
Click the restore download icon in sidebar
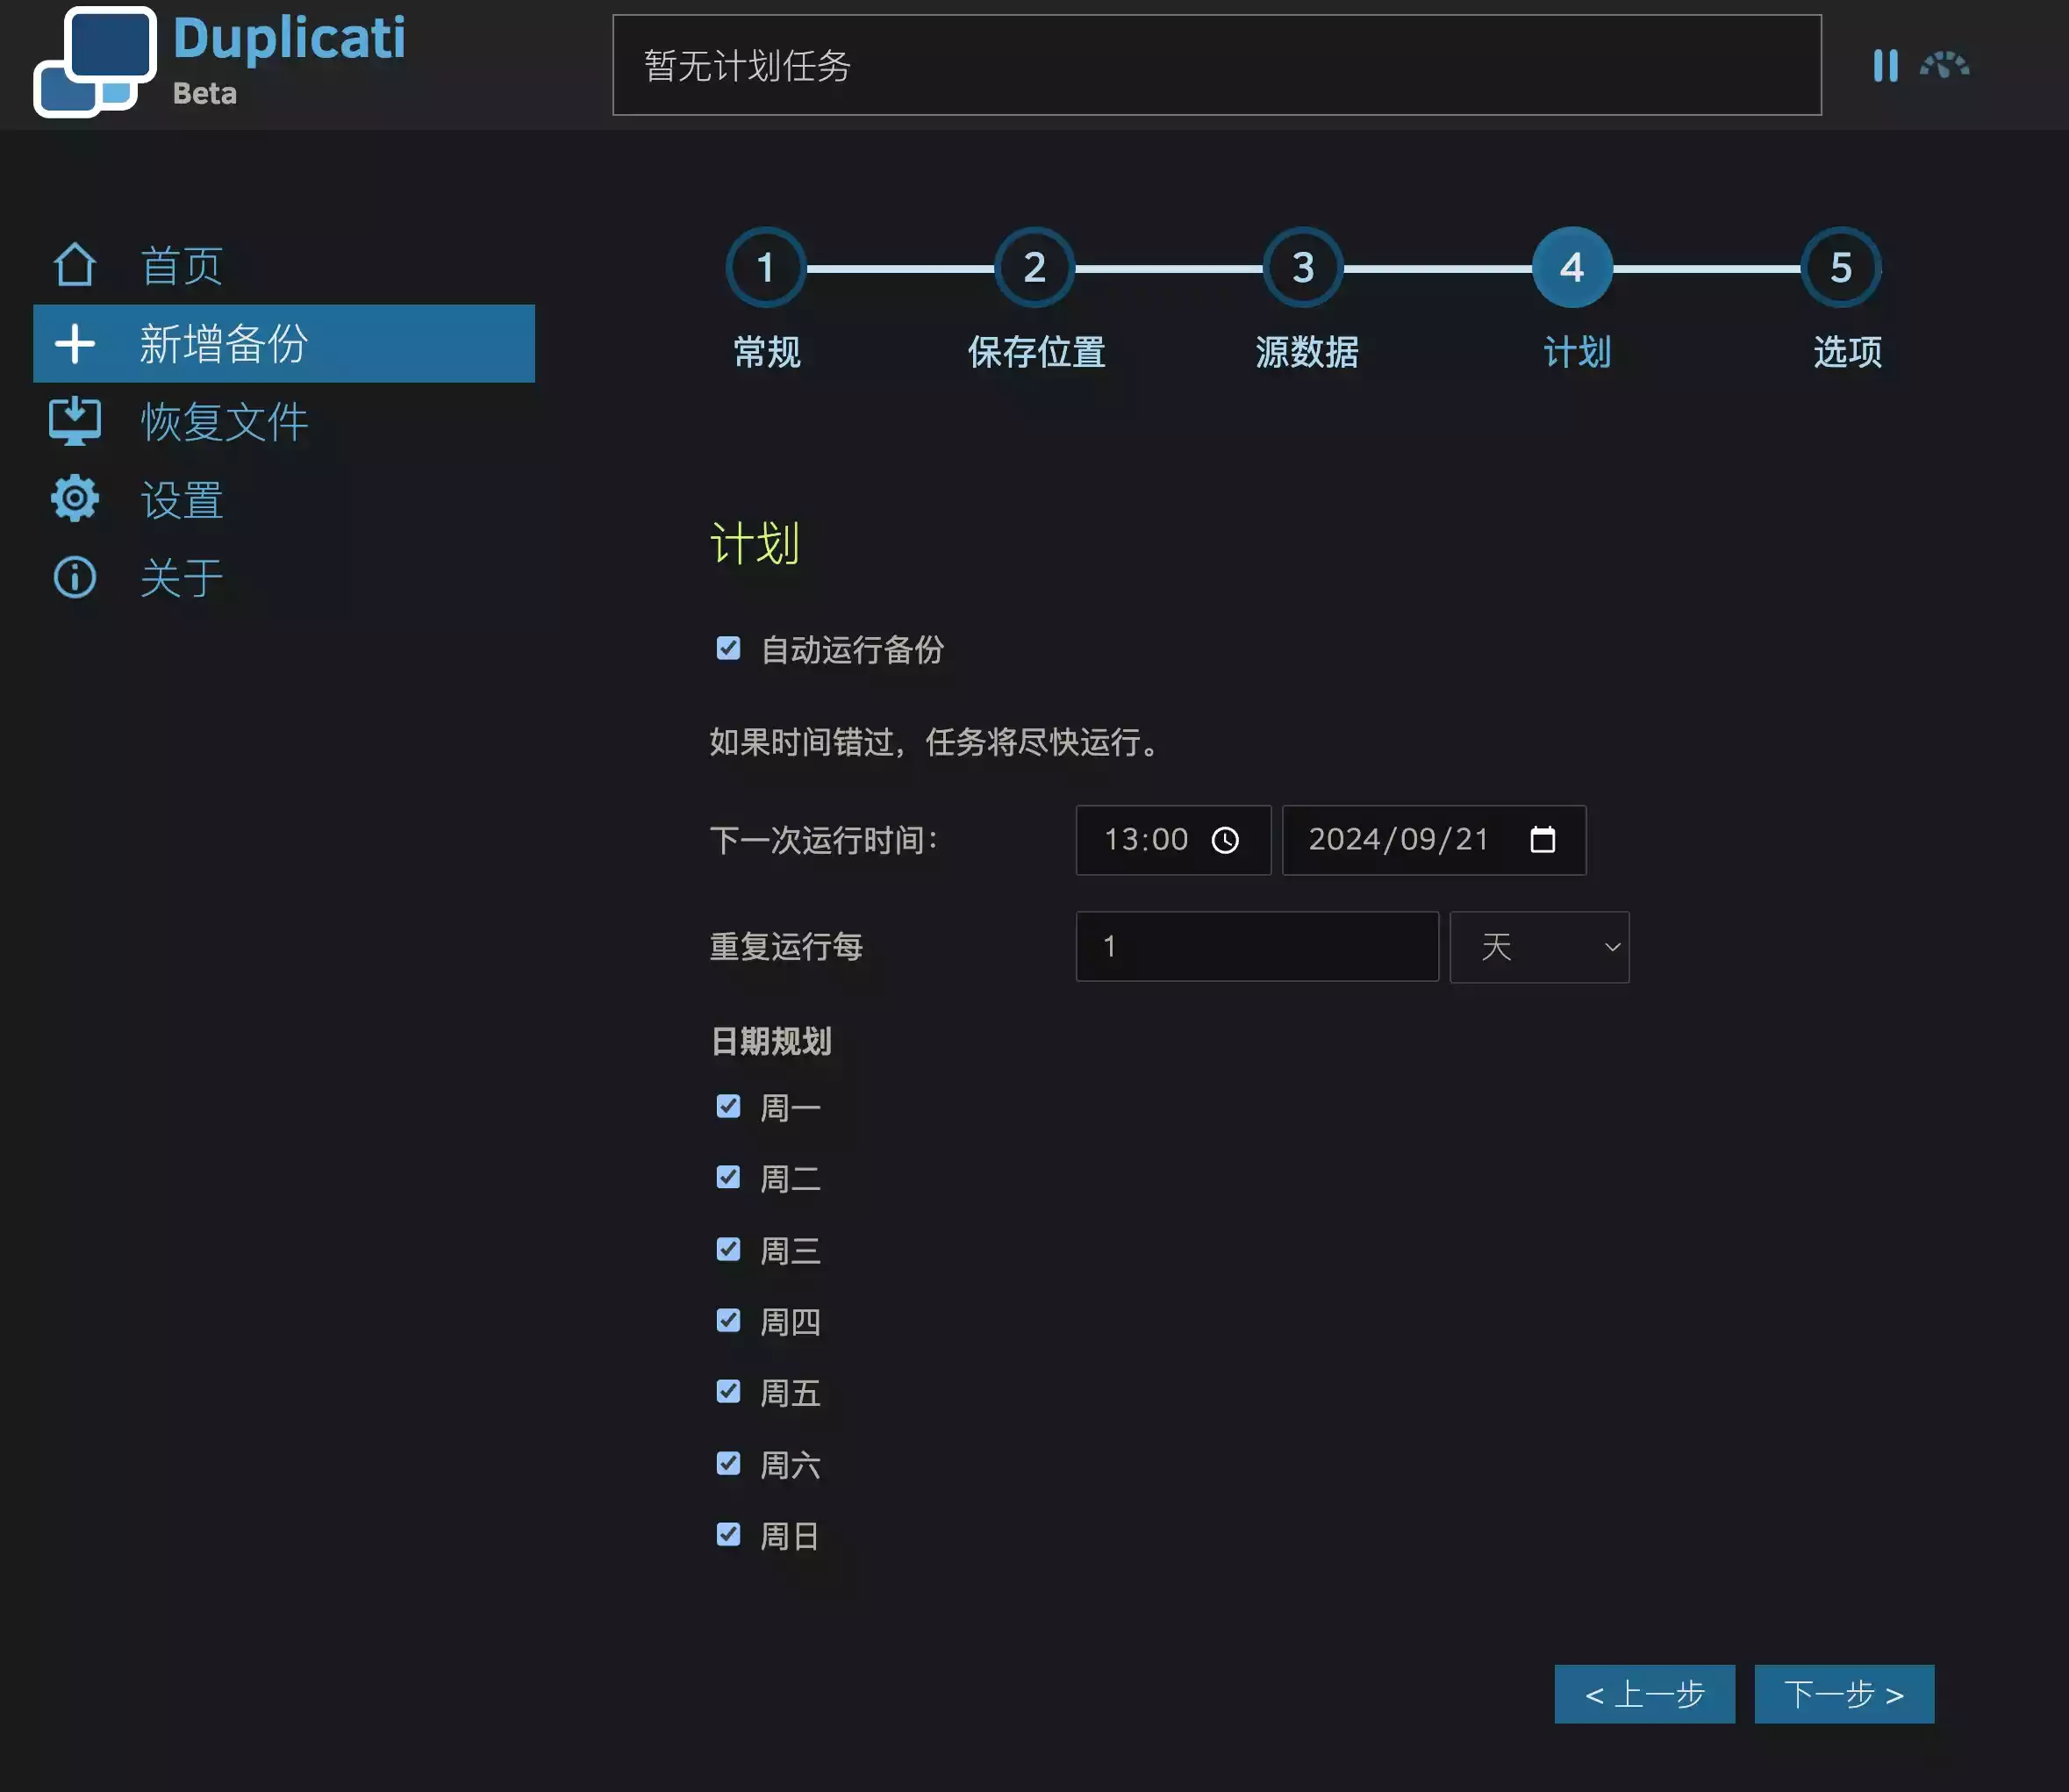pos(75,421)
